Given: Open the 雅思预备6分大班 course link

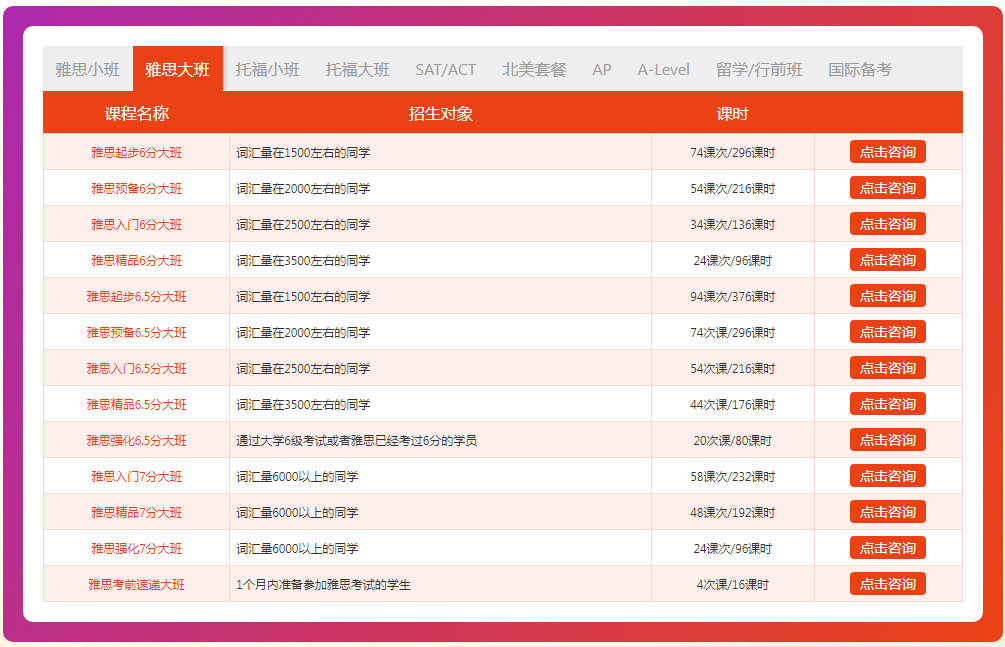Looking at the screenshot, I should click(136, 189).
